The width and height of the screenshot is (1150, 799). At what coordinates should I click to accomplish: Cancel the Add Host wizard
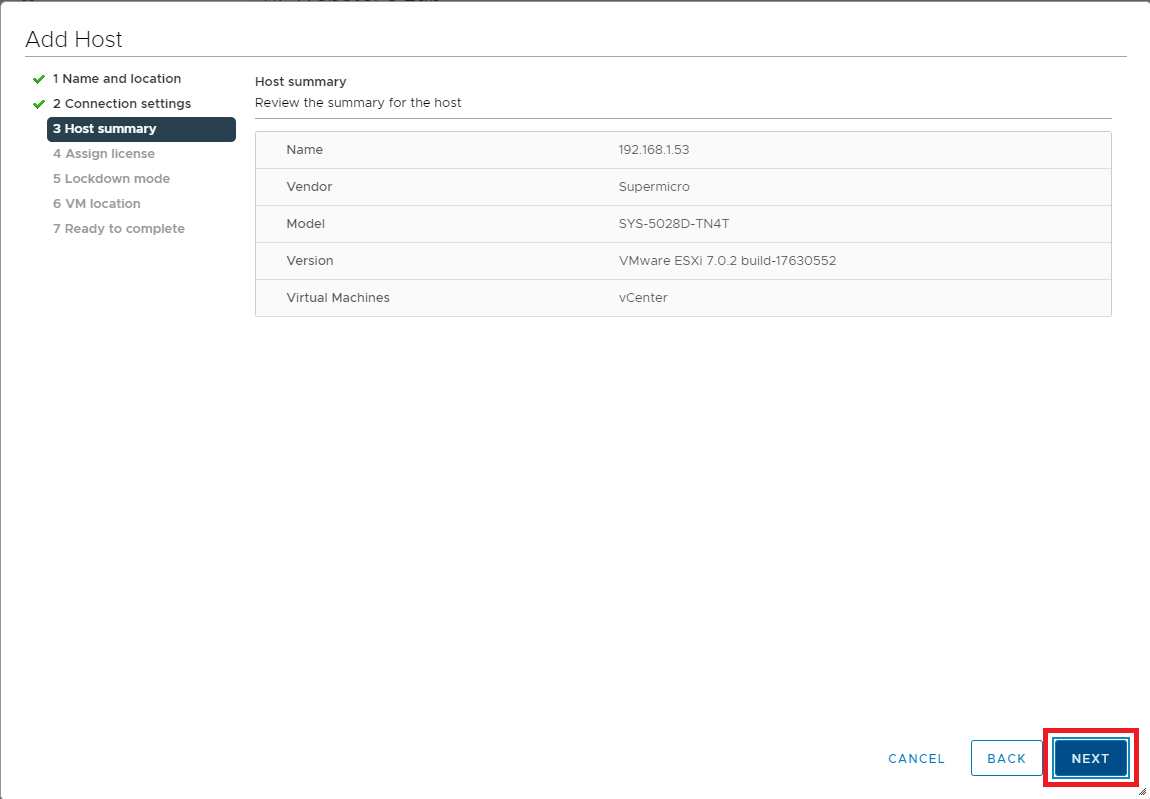click(916, 759)
